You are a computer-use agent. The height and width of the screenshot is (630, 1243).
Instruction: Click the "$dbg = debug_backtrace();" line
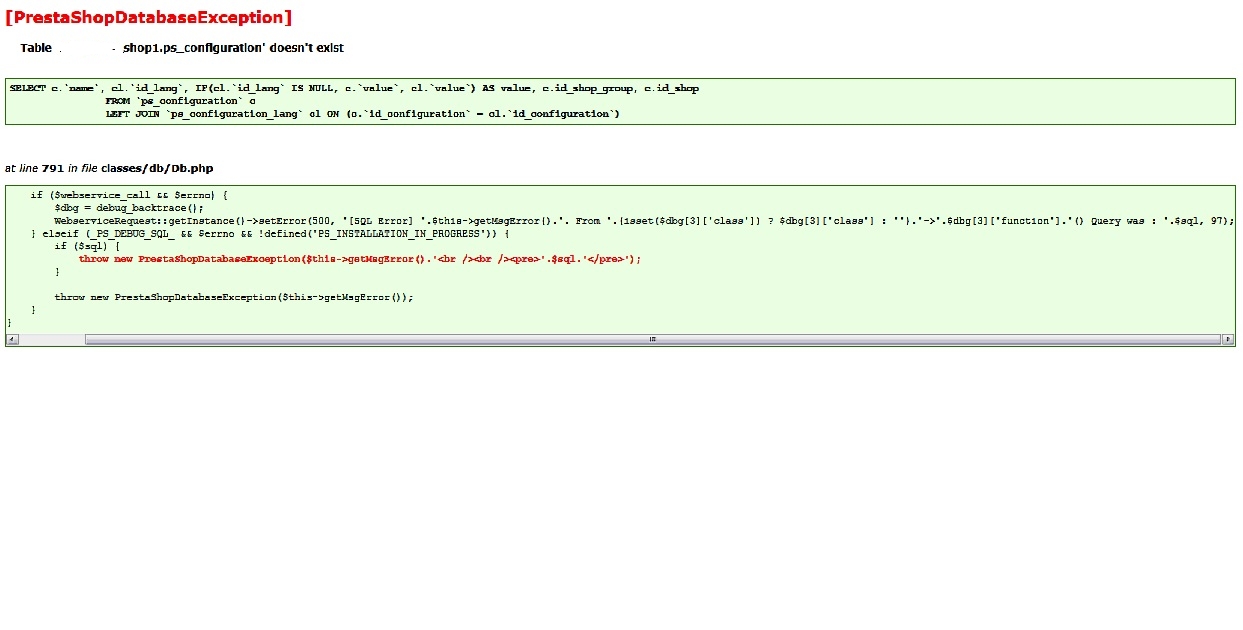point(129,208)
